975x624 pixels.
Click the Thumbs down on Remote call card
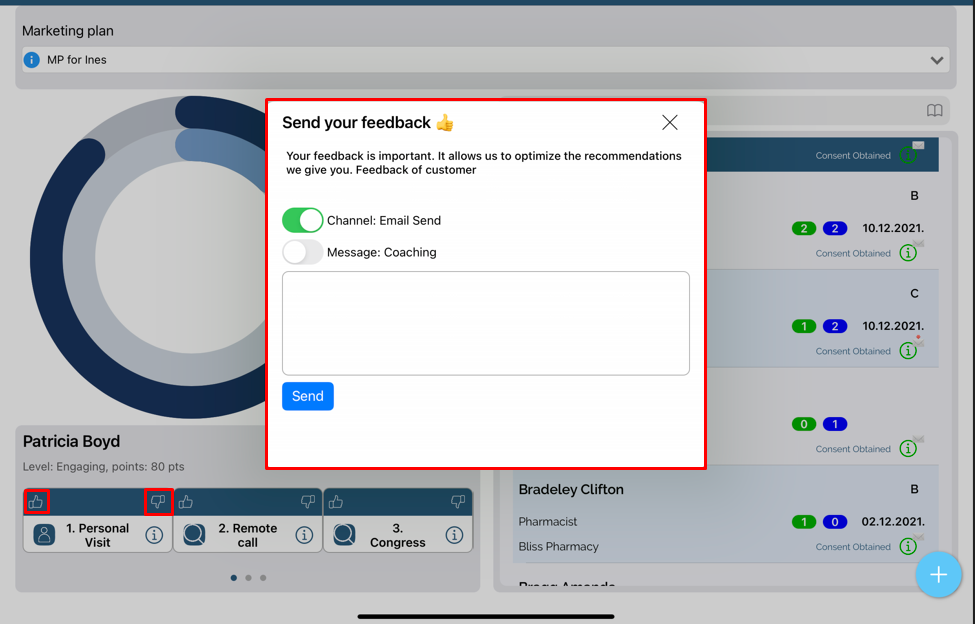308,501
